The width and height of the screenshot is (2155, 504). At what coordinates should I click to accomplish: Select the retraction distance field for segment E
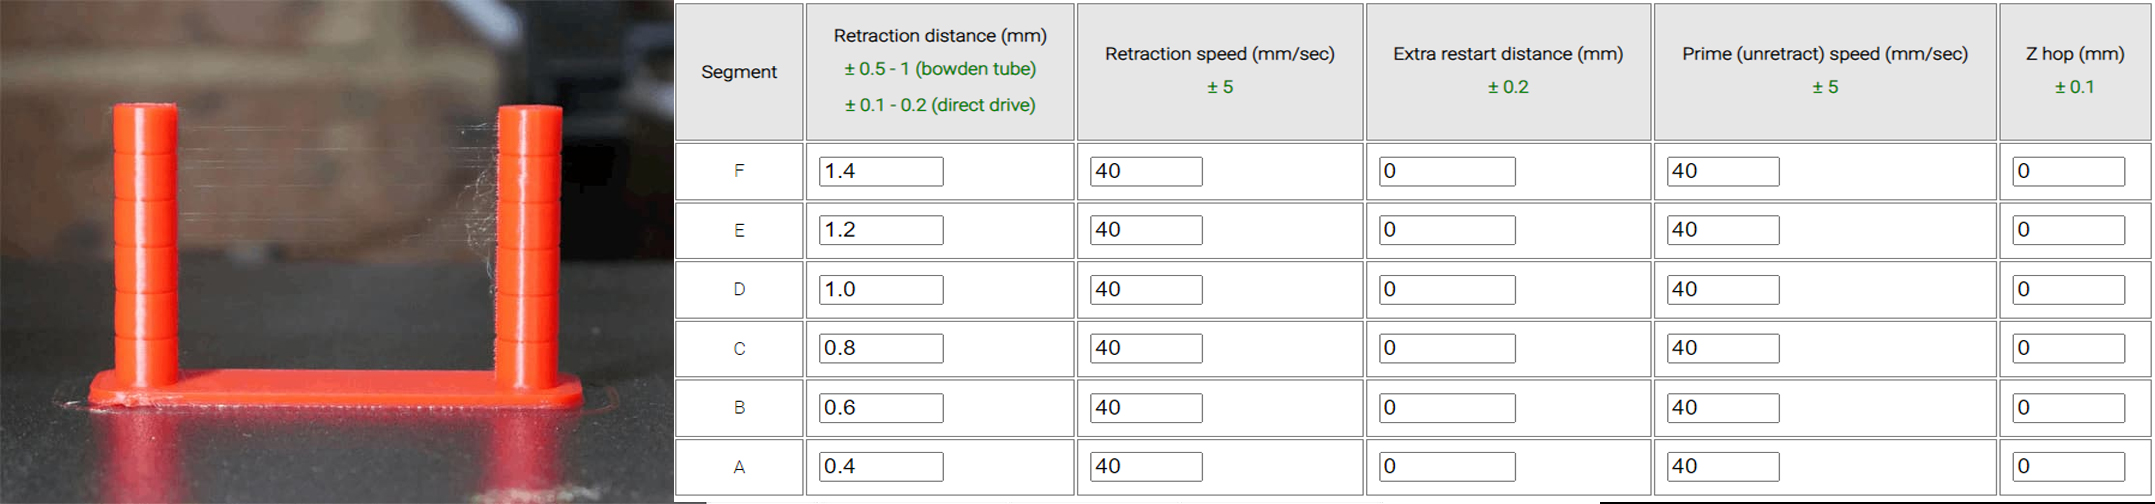pyautogui.click(x=881, y=230)
